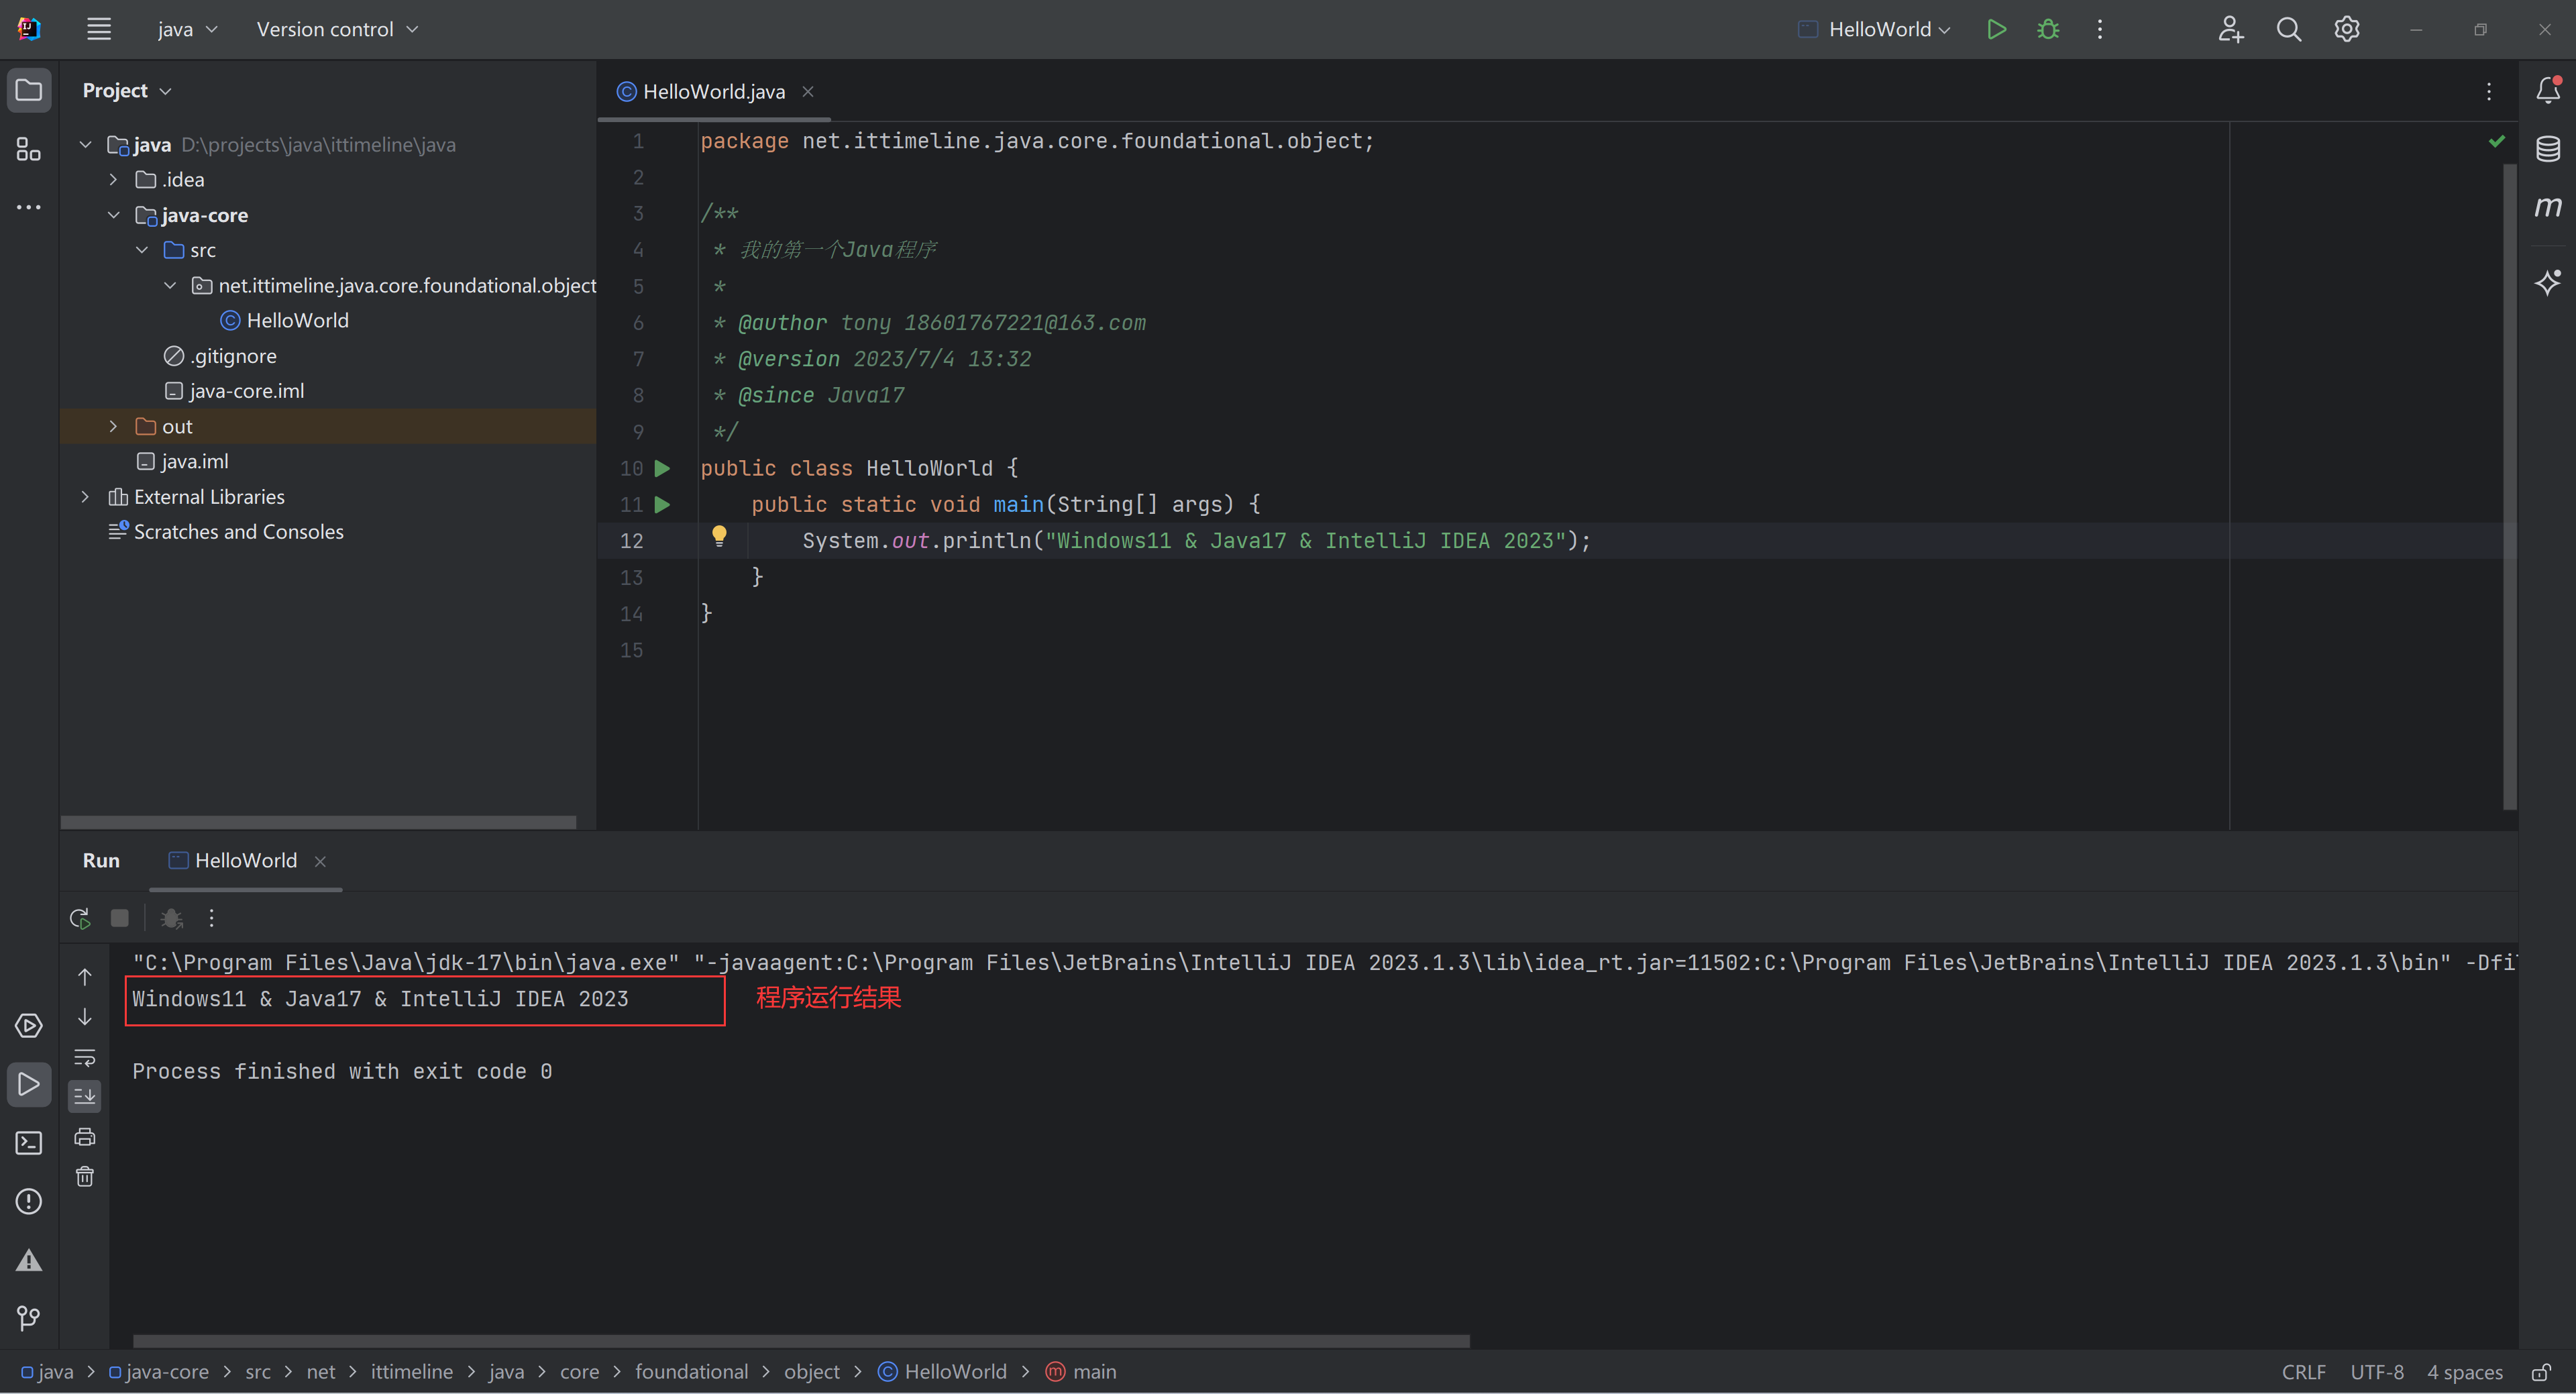Change line separator CRLF in status bar
2576x1394 pixels.
click(2303, 1372)
